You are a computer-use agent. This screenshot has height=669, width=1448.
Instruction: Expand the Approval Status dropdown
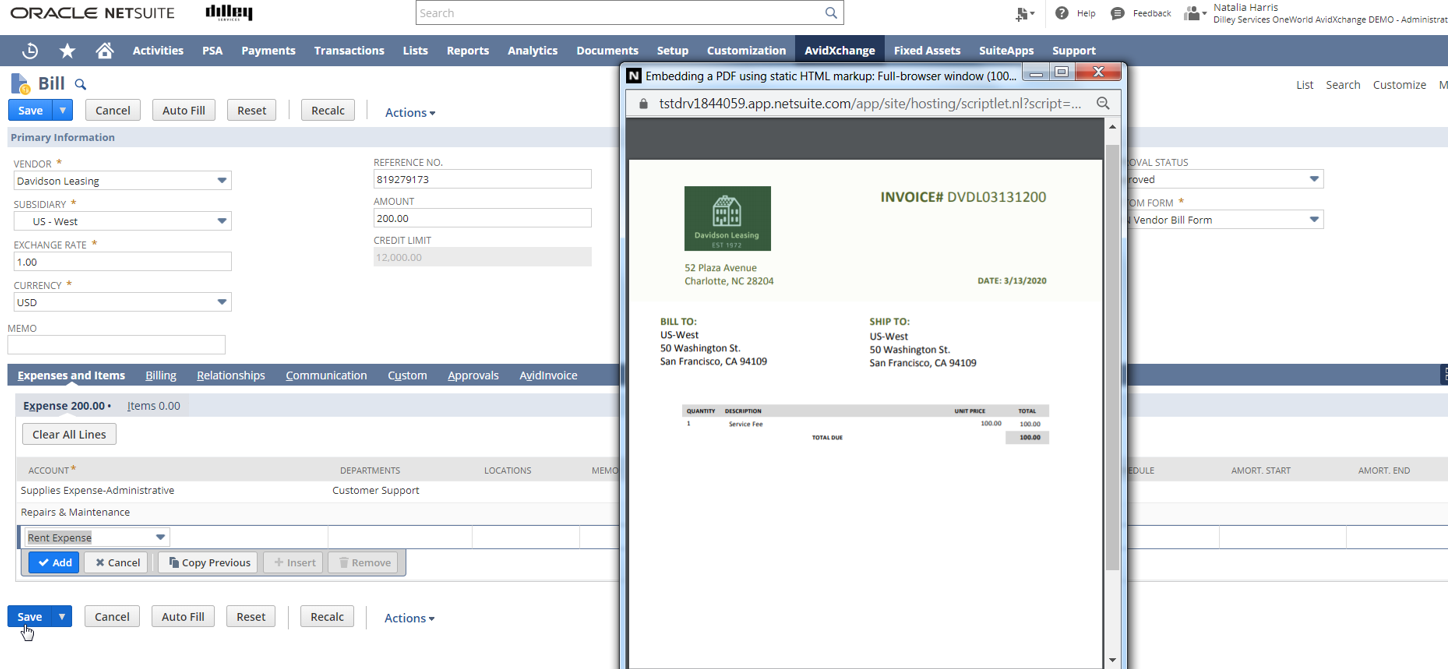[1314, 179]
